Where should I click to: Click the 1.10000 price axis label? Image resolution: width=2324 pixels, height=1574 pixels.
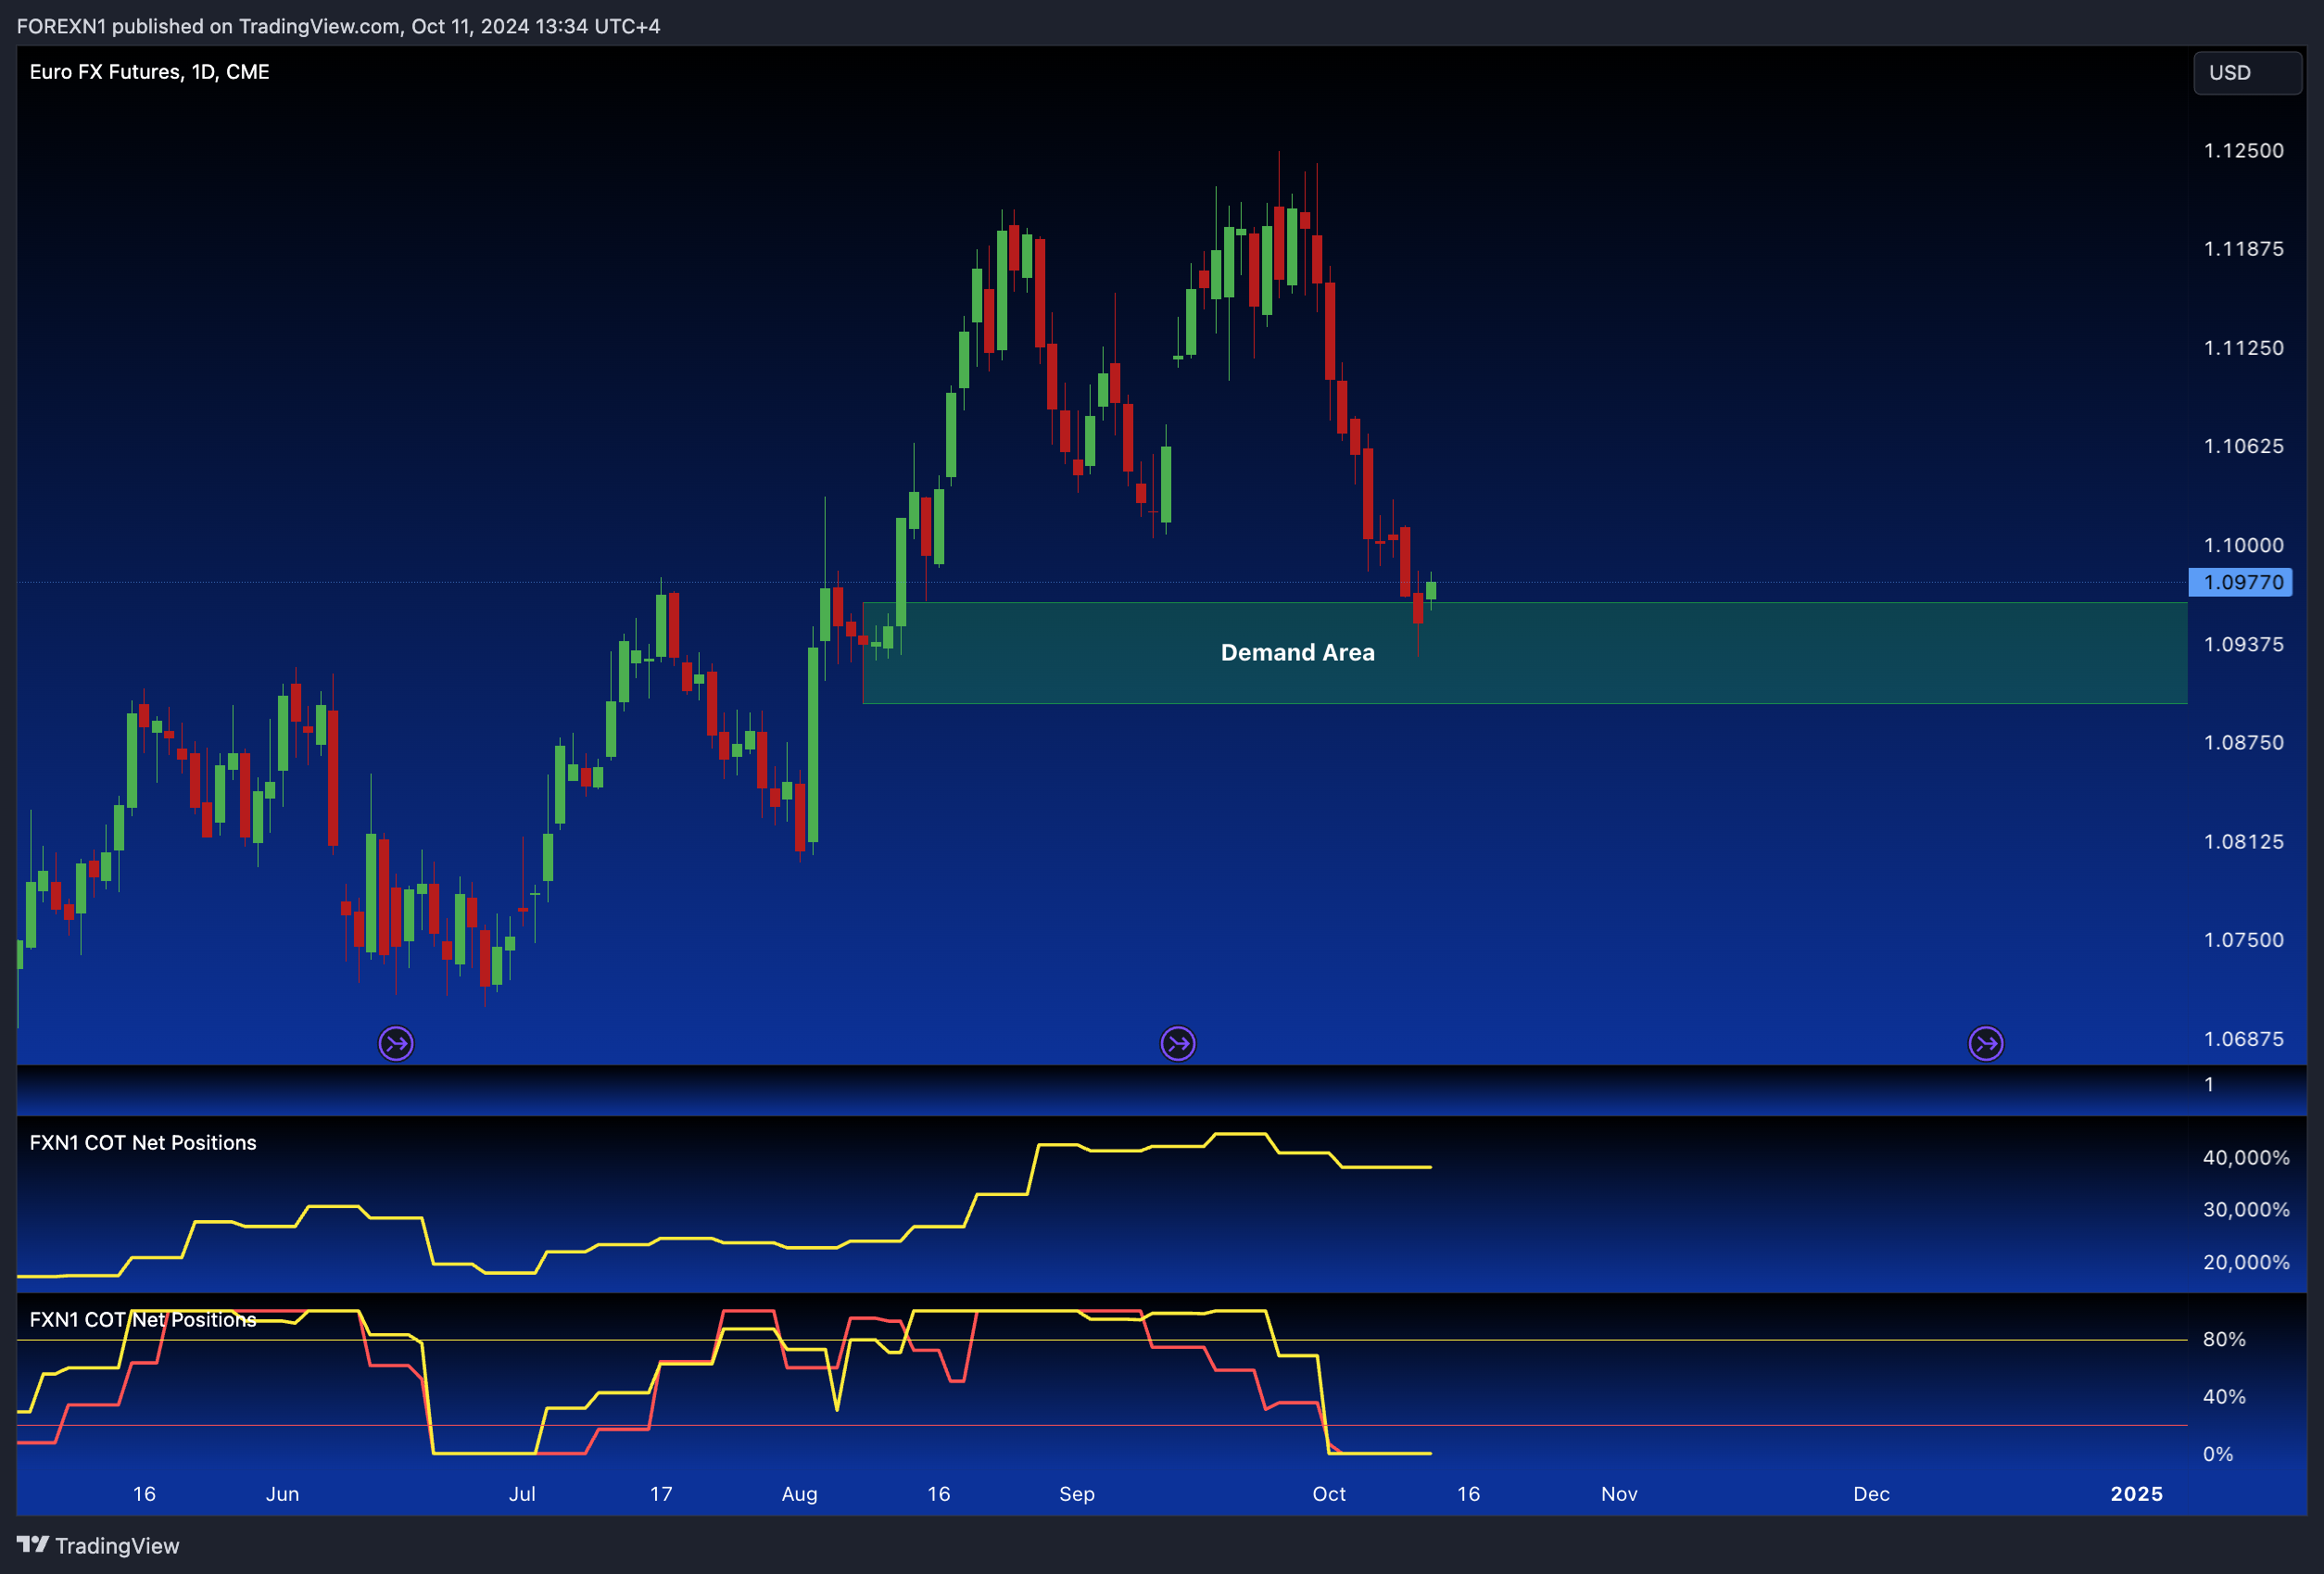[x=2244, y=545]
